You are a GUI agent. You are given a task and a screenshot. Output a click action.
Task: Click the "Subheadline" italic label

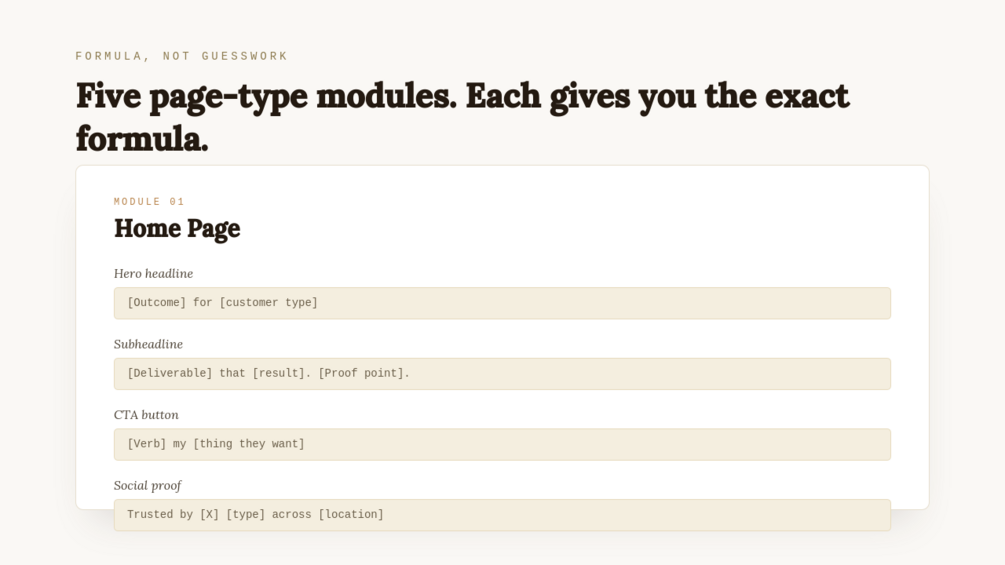tap(148, 344)
